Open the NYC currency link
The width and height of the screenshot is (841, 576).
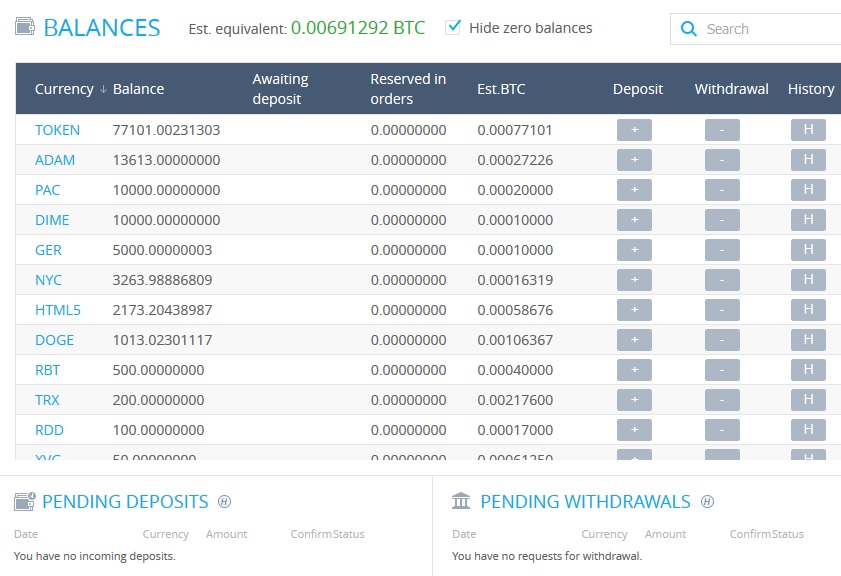click(48, 280)
